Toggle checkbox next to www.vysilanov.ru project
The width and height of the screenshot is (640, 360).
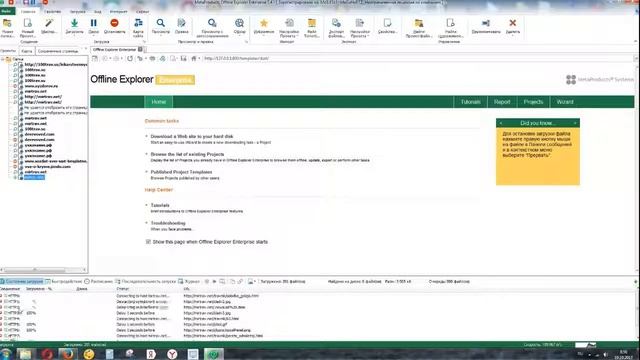[x=16, y=86]
